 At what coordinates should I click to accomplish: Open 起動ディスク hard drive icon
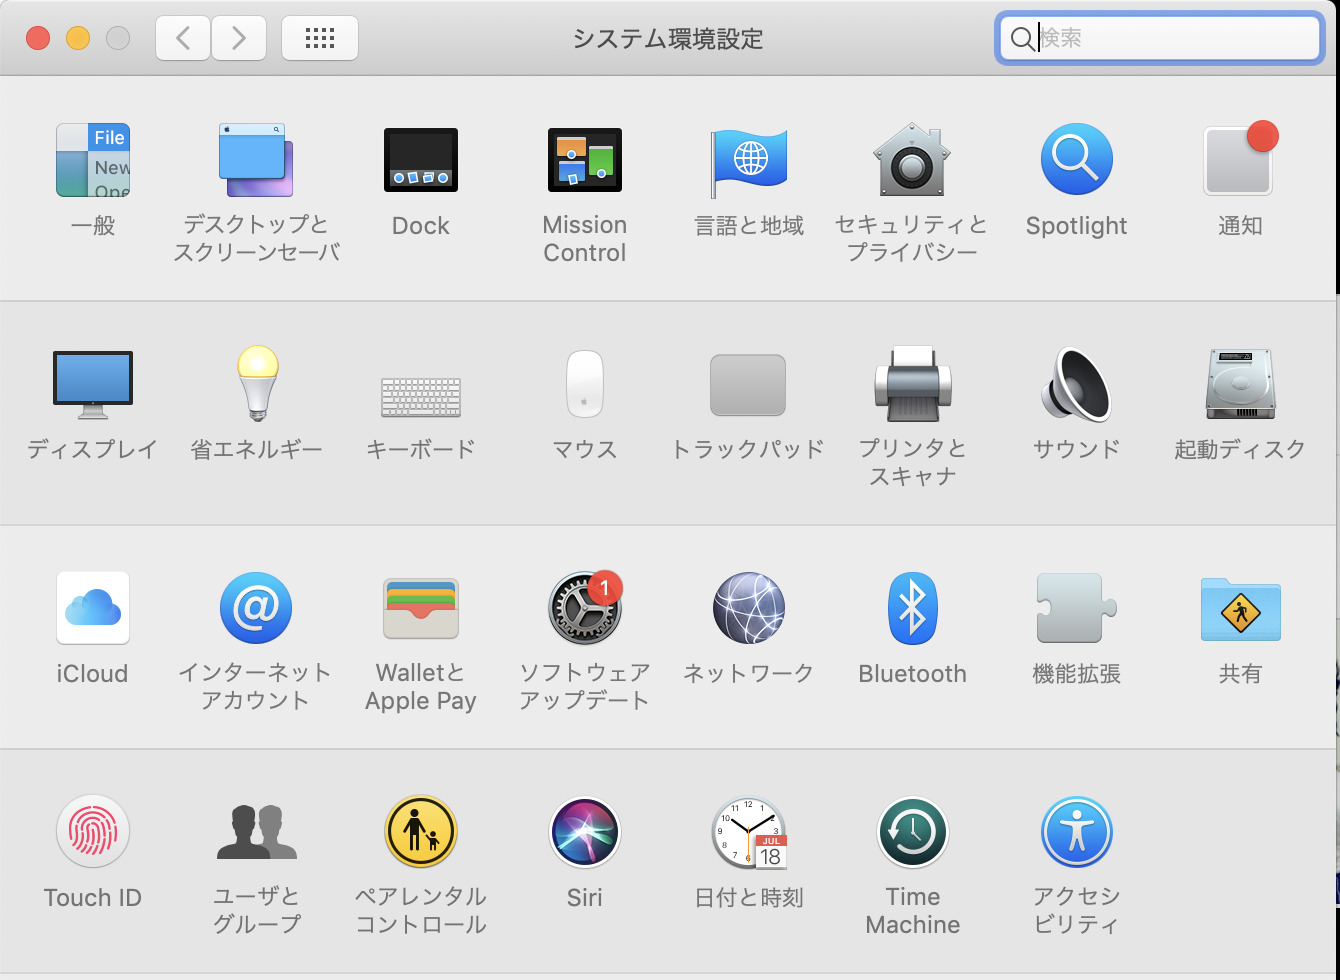(x=1241, y=384)
